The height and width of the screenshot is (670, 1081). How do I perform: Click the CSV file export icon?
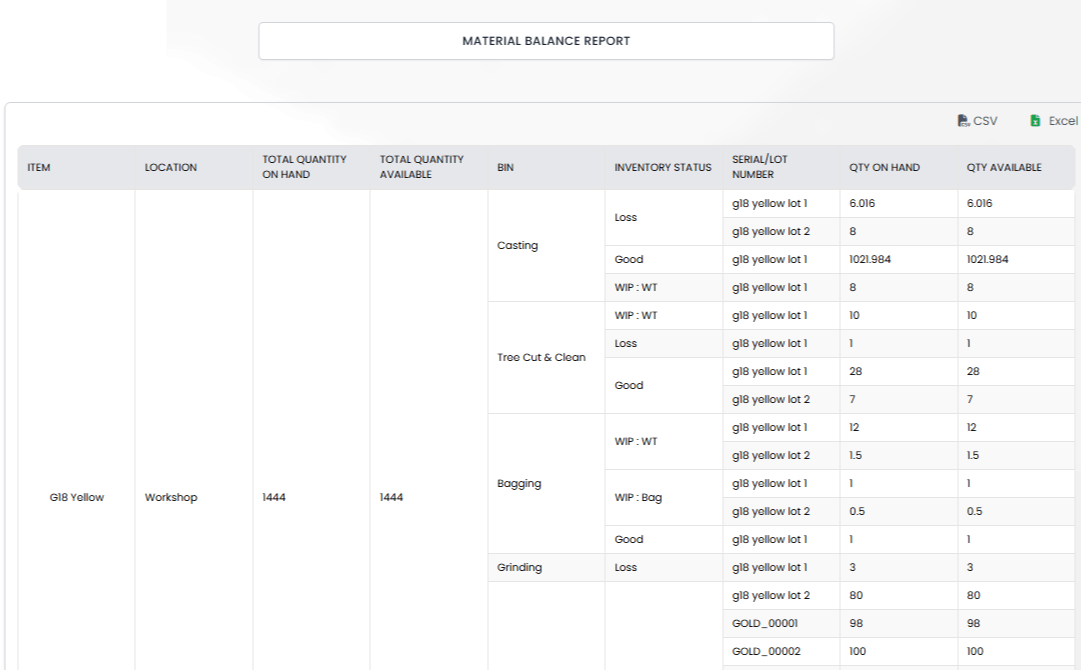962,119
